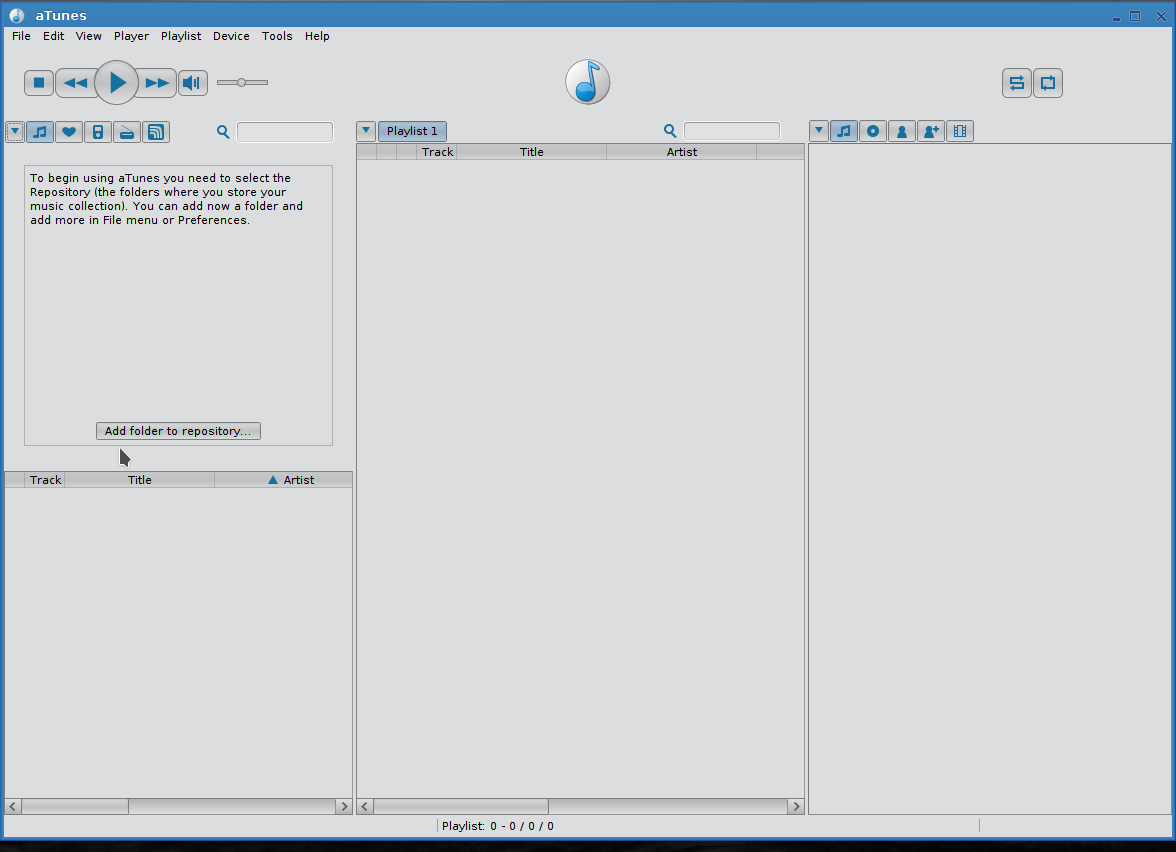Sort playlist by Artist column header

[x=682, y=152]
